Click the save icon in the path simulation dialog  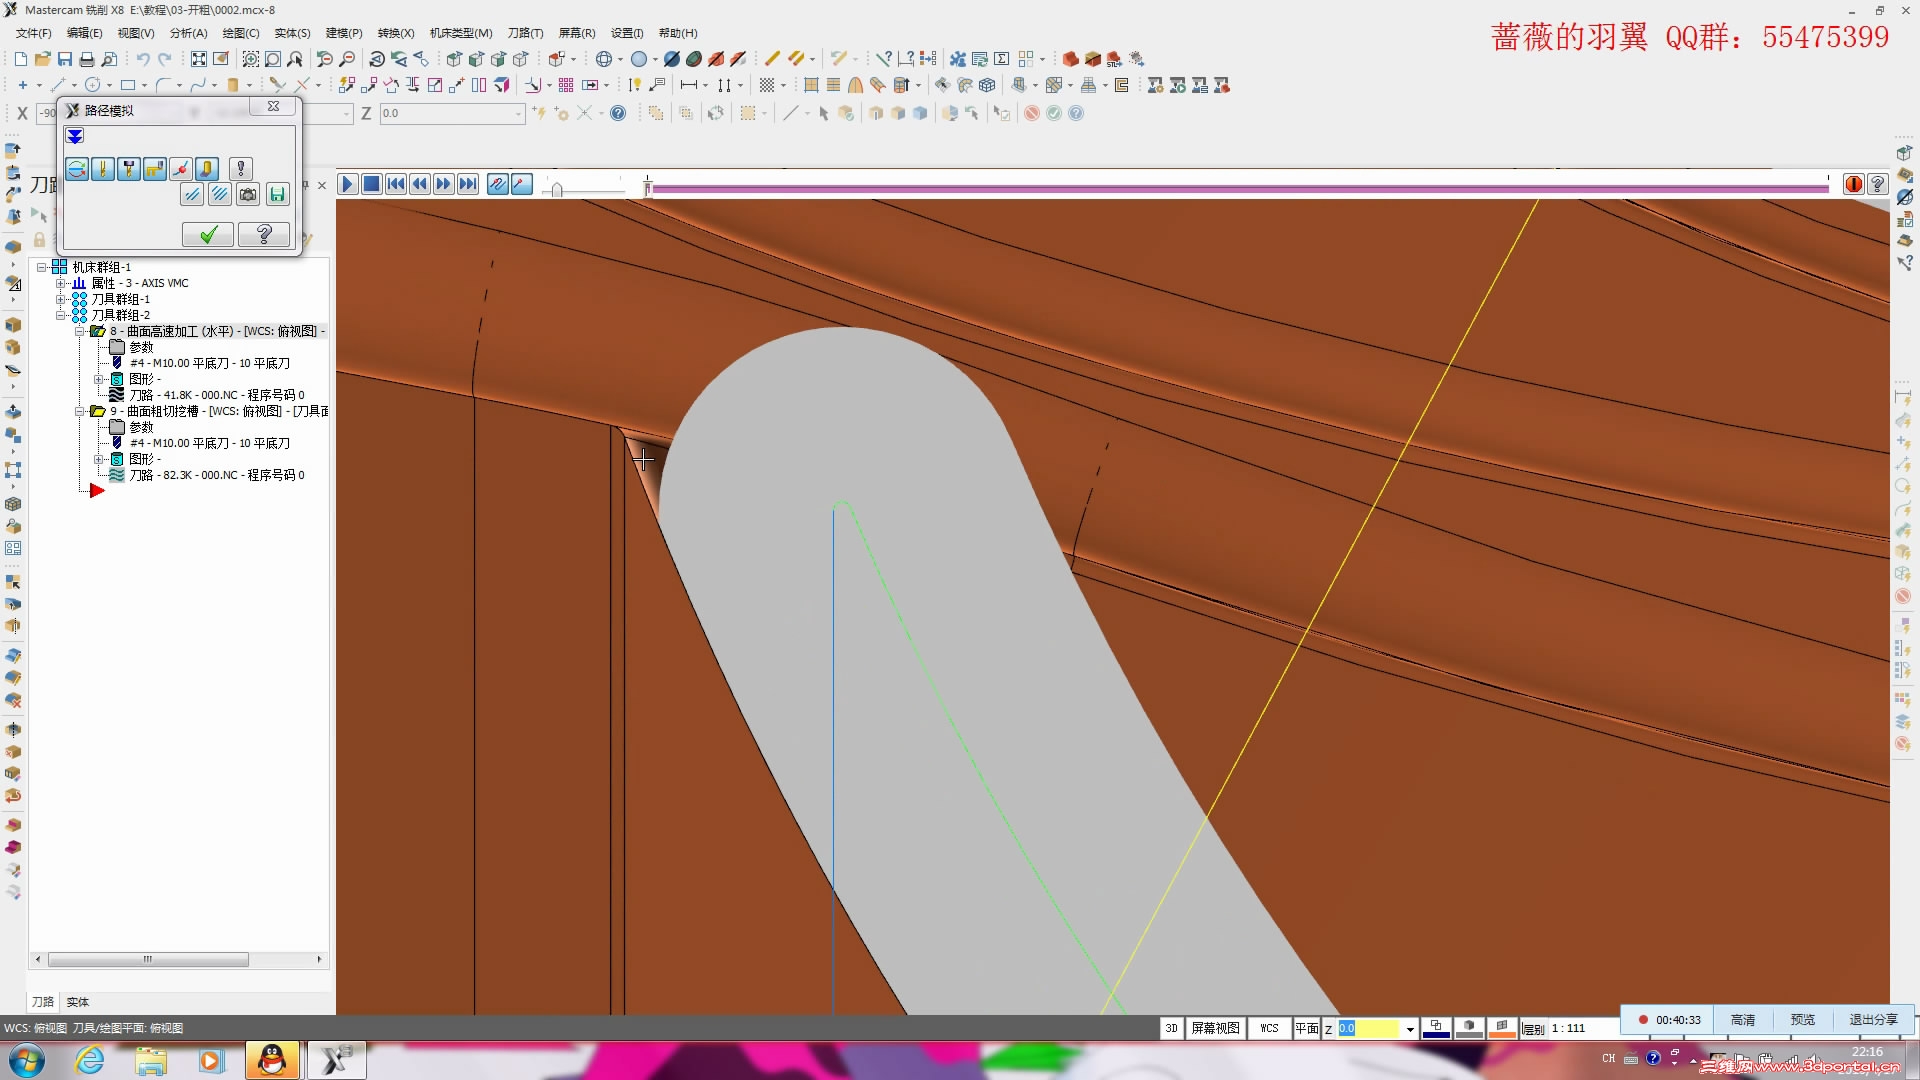coord(278,194)
